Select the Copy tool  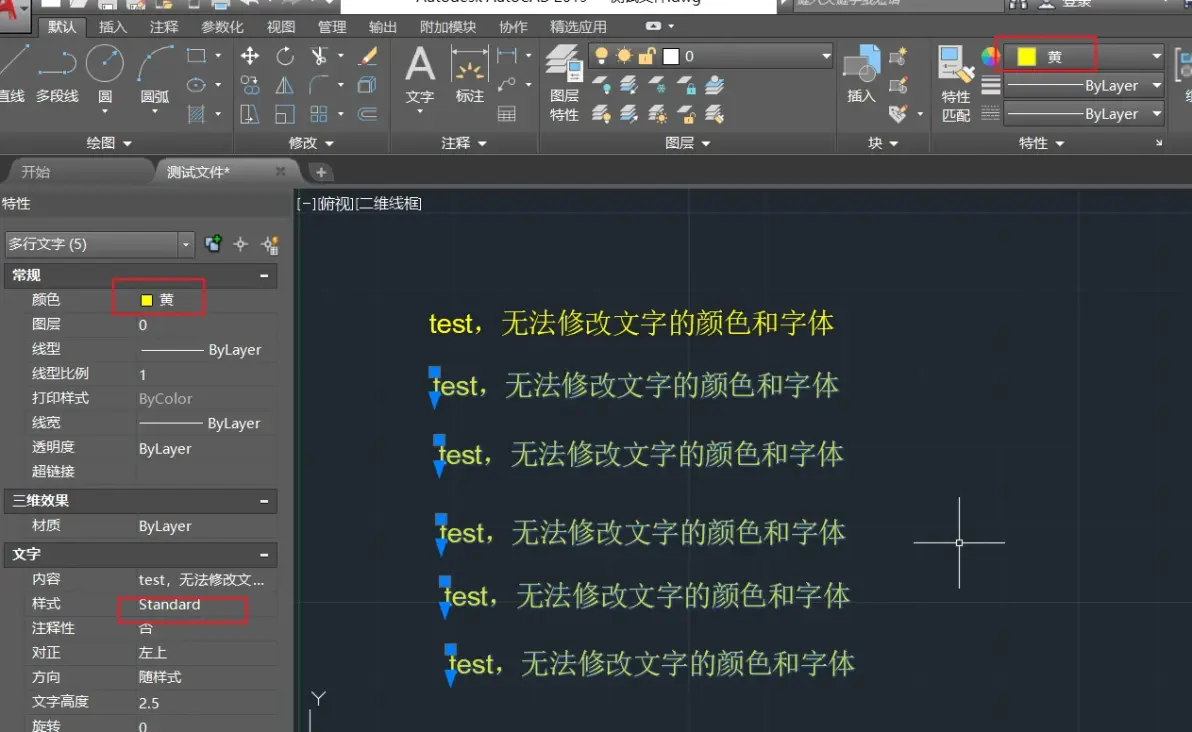pyautogui.click(x=249, y=84)
